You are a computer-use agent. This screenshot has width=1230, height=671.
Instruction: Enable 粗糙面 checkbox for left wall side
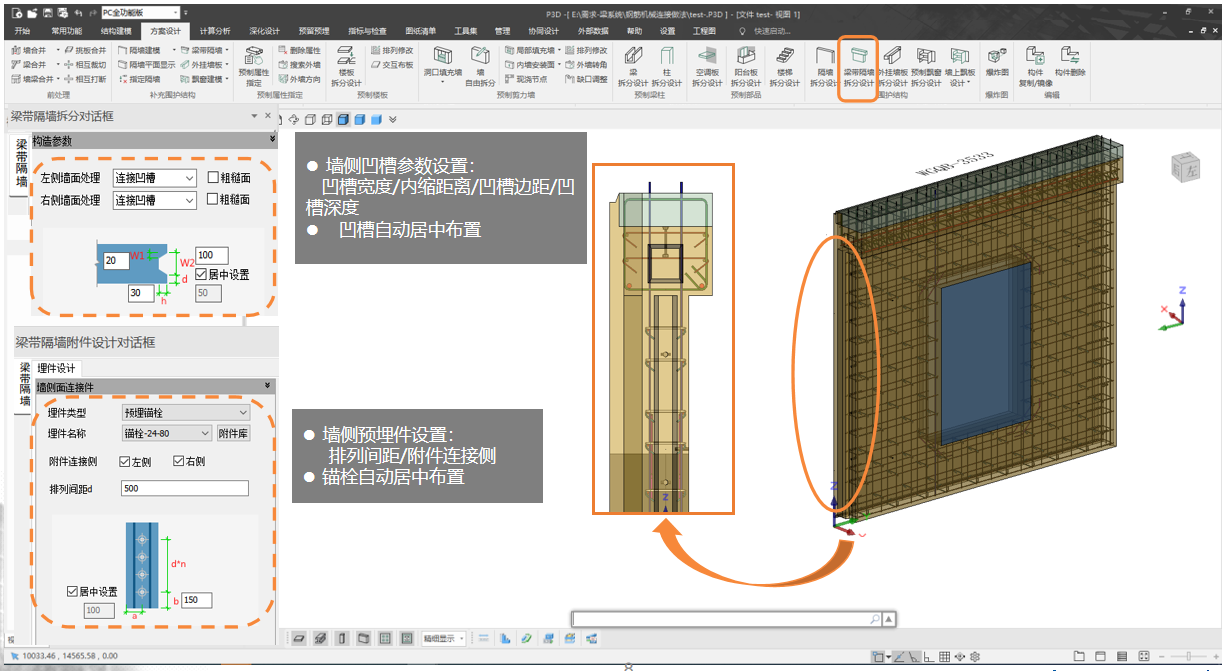pos(213,178)
